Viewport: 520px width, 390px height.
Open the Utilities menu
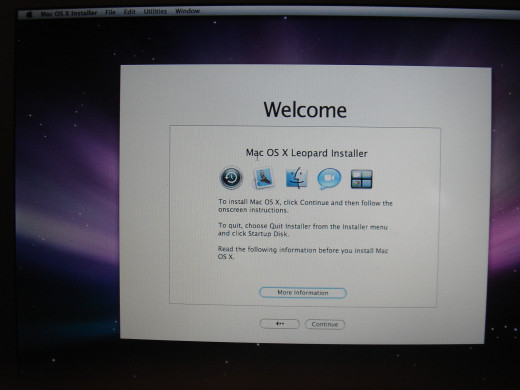point(155,12)
